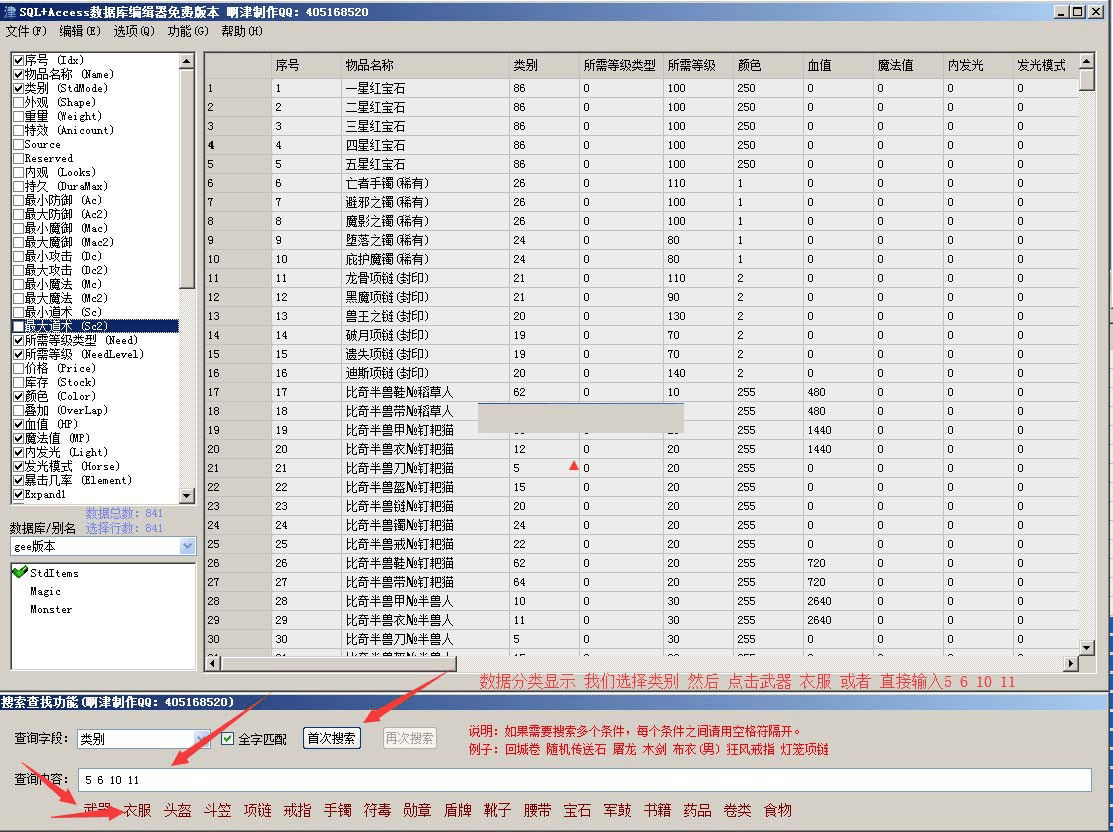Click the table's vertical scroll-down arrow

1087,645
